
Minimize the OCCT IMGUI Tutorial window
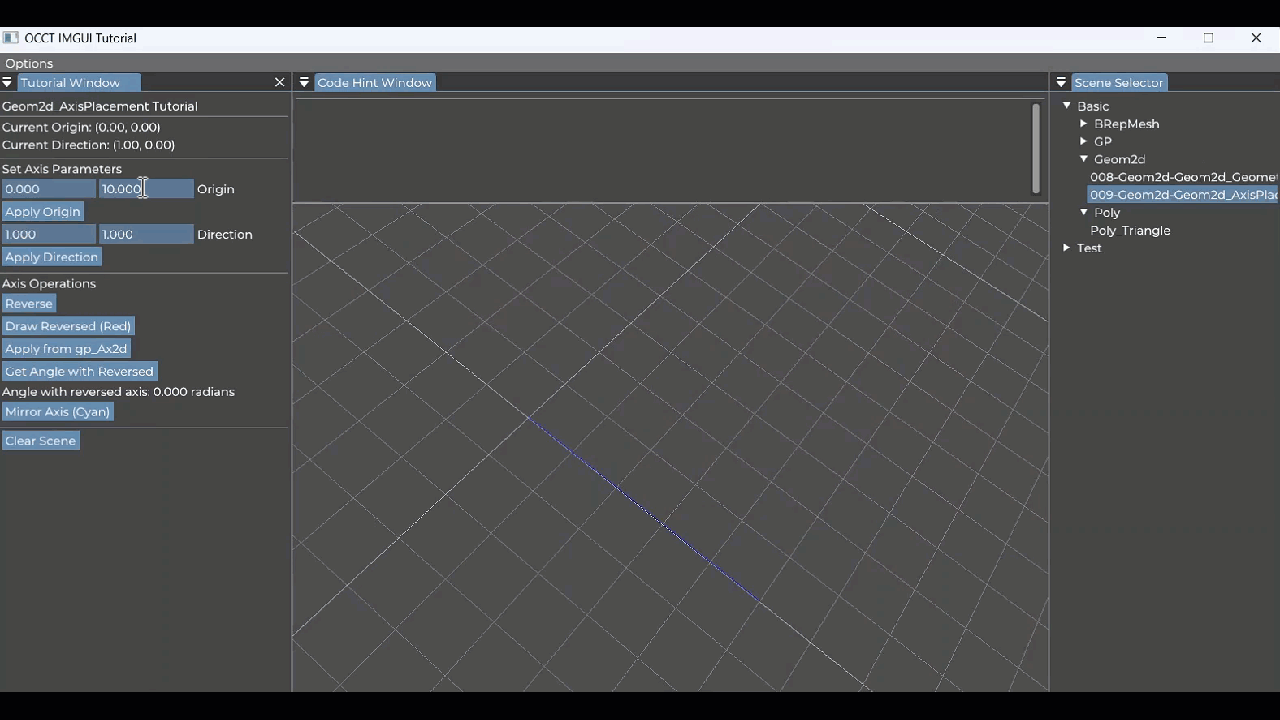click(1161, 38)
